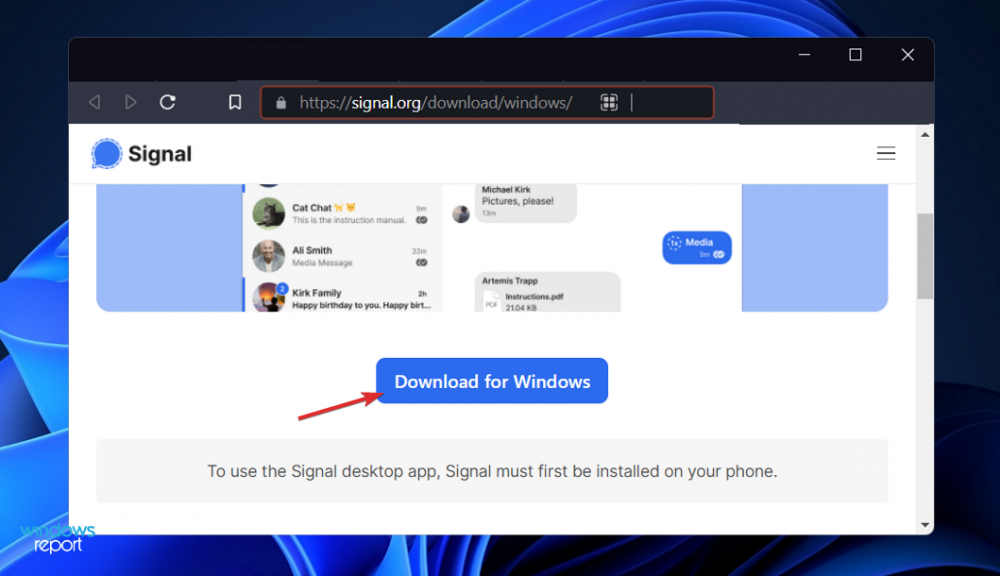
Task: Select the browser back navigation arrow
Action: (x=94, y=101)
